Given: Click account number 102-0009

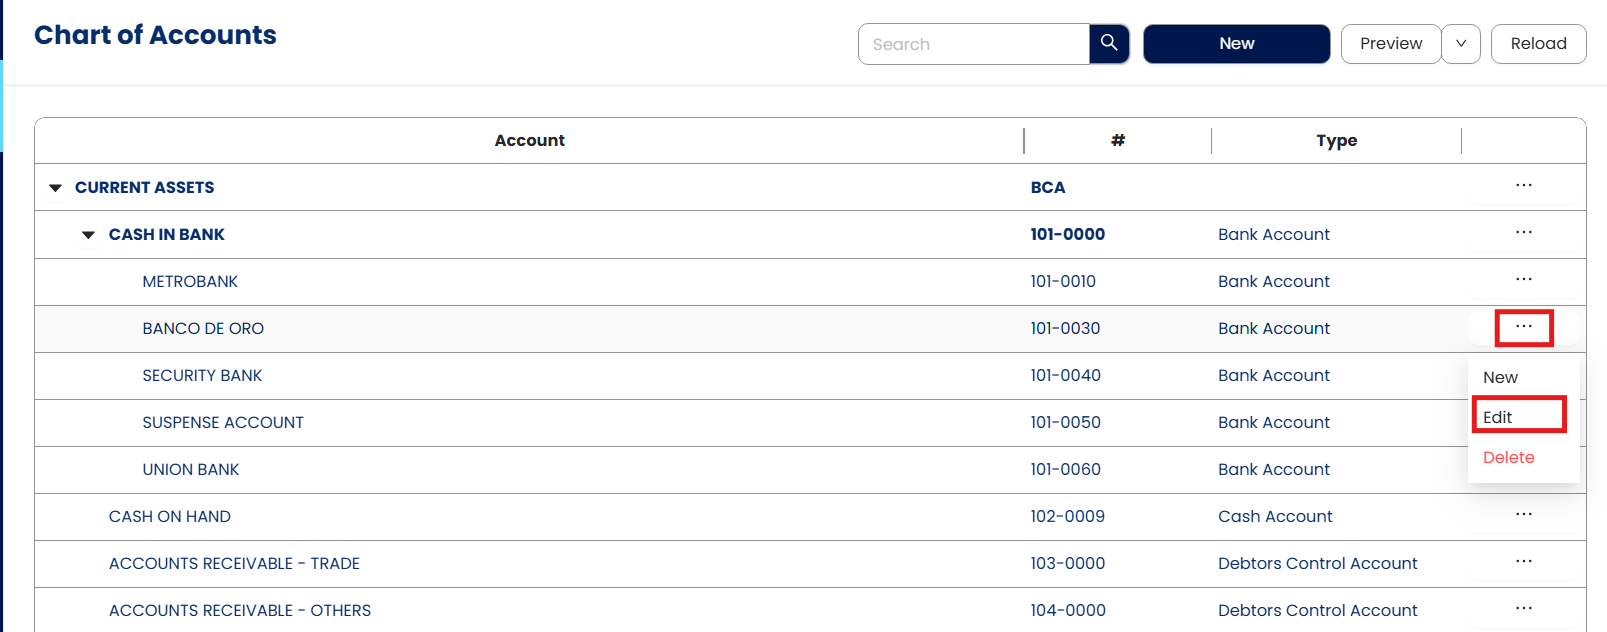Looking at the screenshot, I should click(x=1067, y=517).
